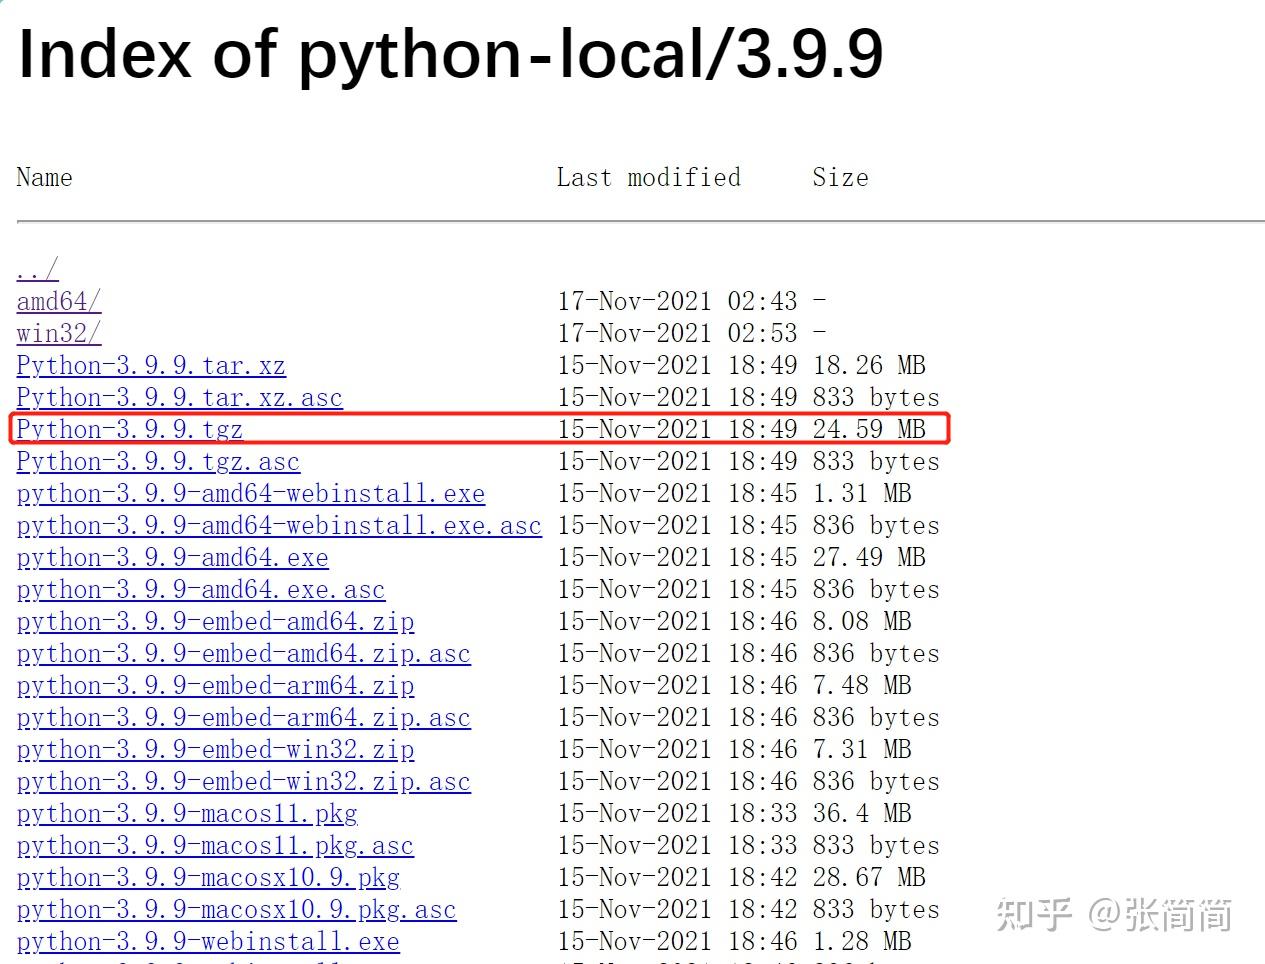Download python-3.9.9-amd64-webinstall.exe
This screenshot has height=964, width=1265.
pyautogui.click(x=250, y=493)
